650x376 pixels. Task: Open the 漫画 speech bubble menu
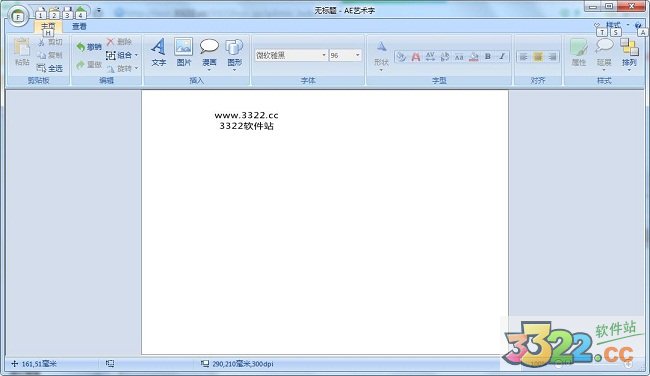click(209, 54)
